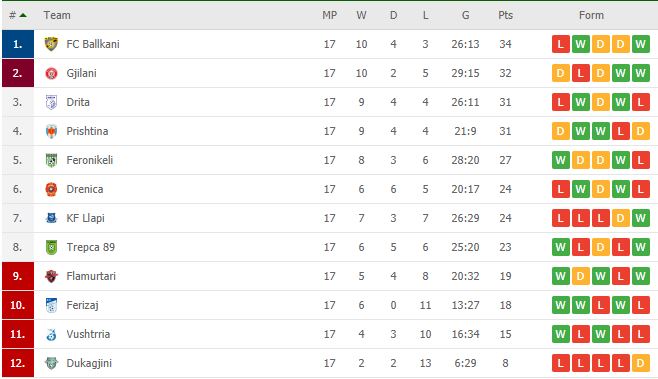Click the Team column header

57,15
